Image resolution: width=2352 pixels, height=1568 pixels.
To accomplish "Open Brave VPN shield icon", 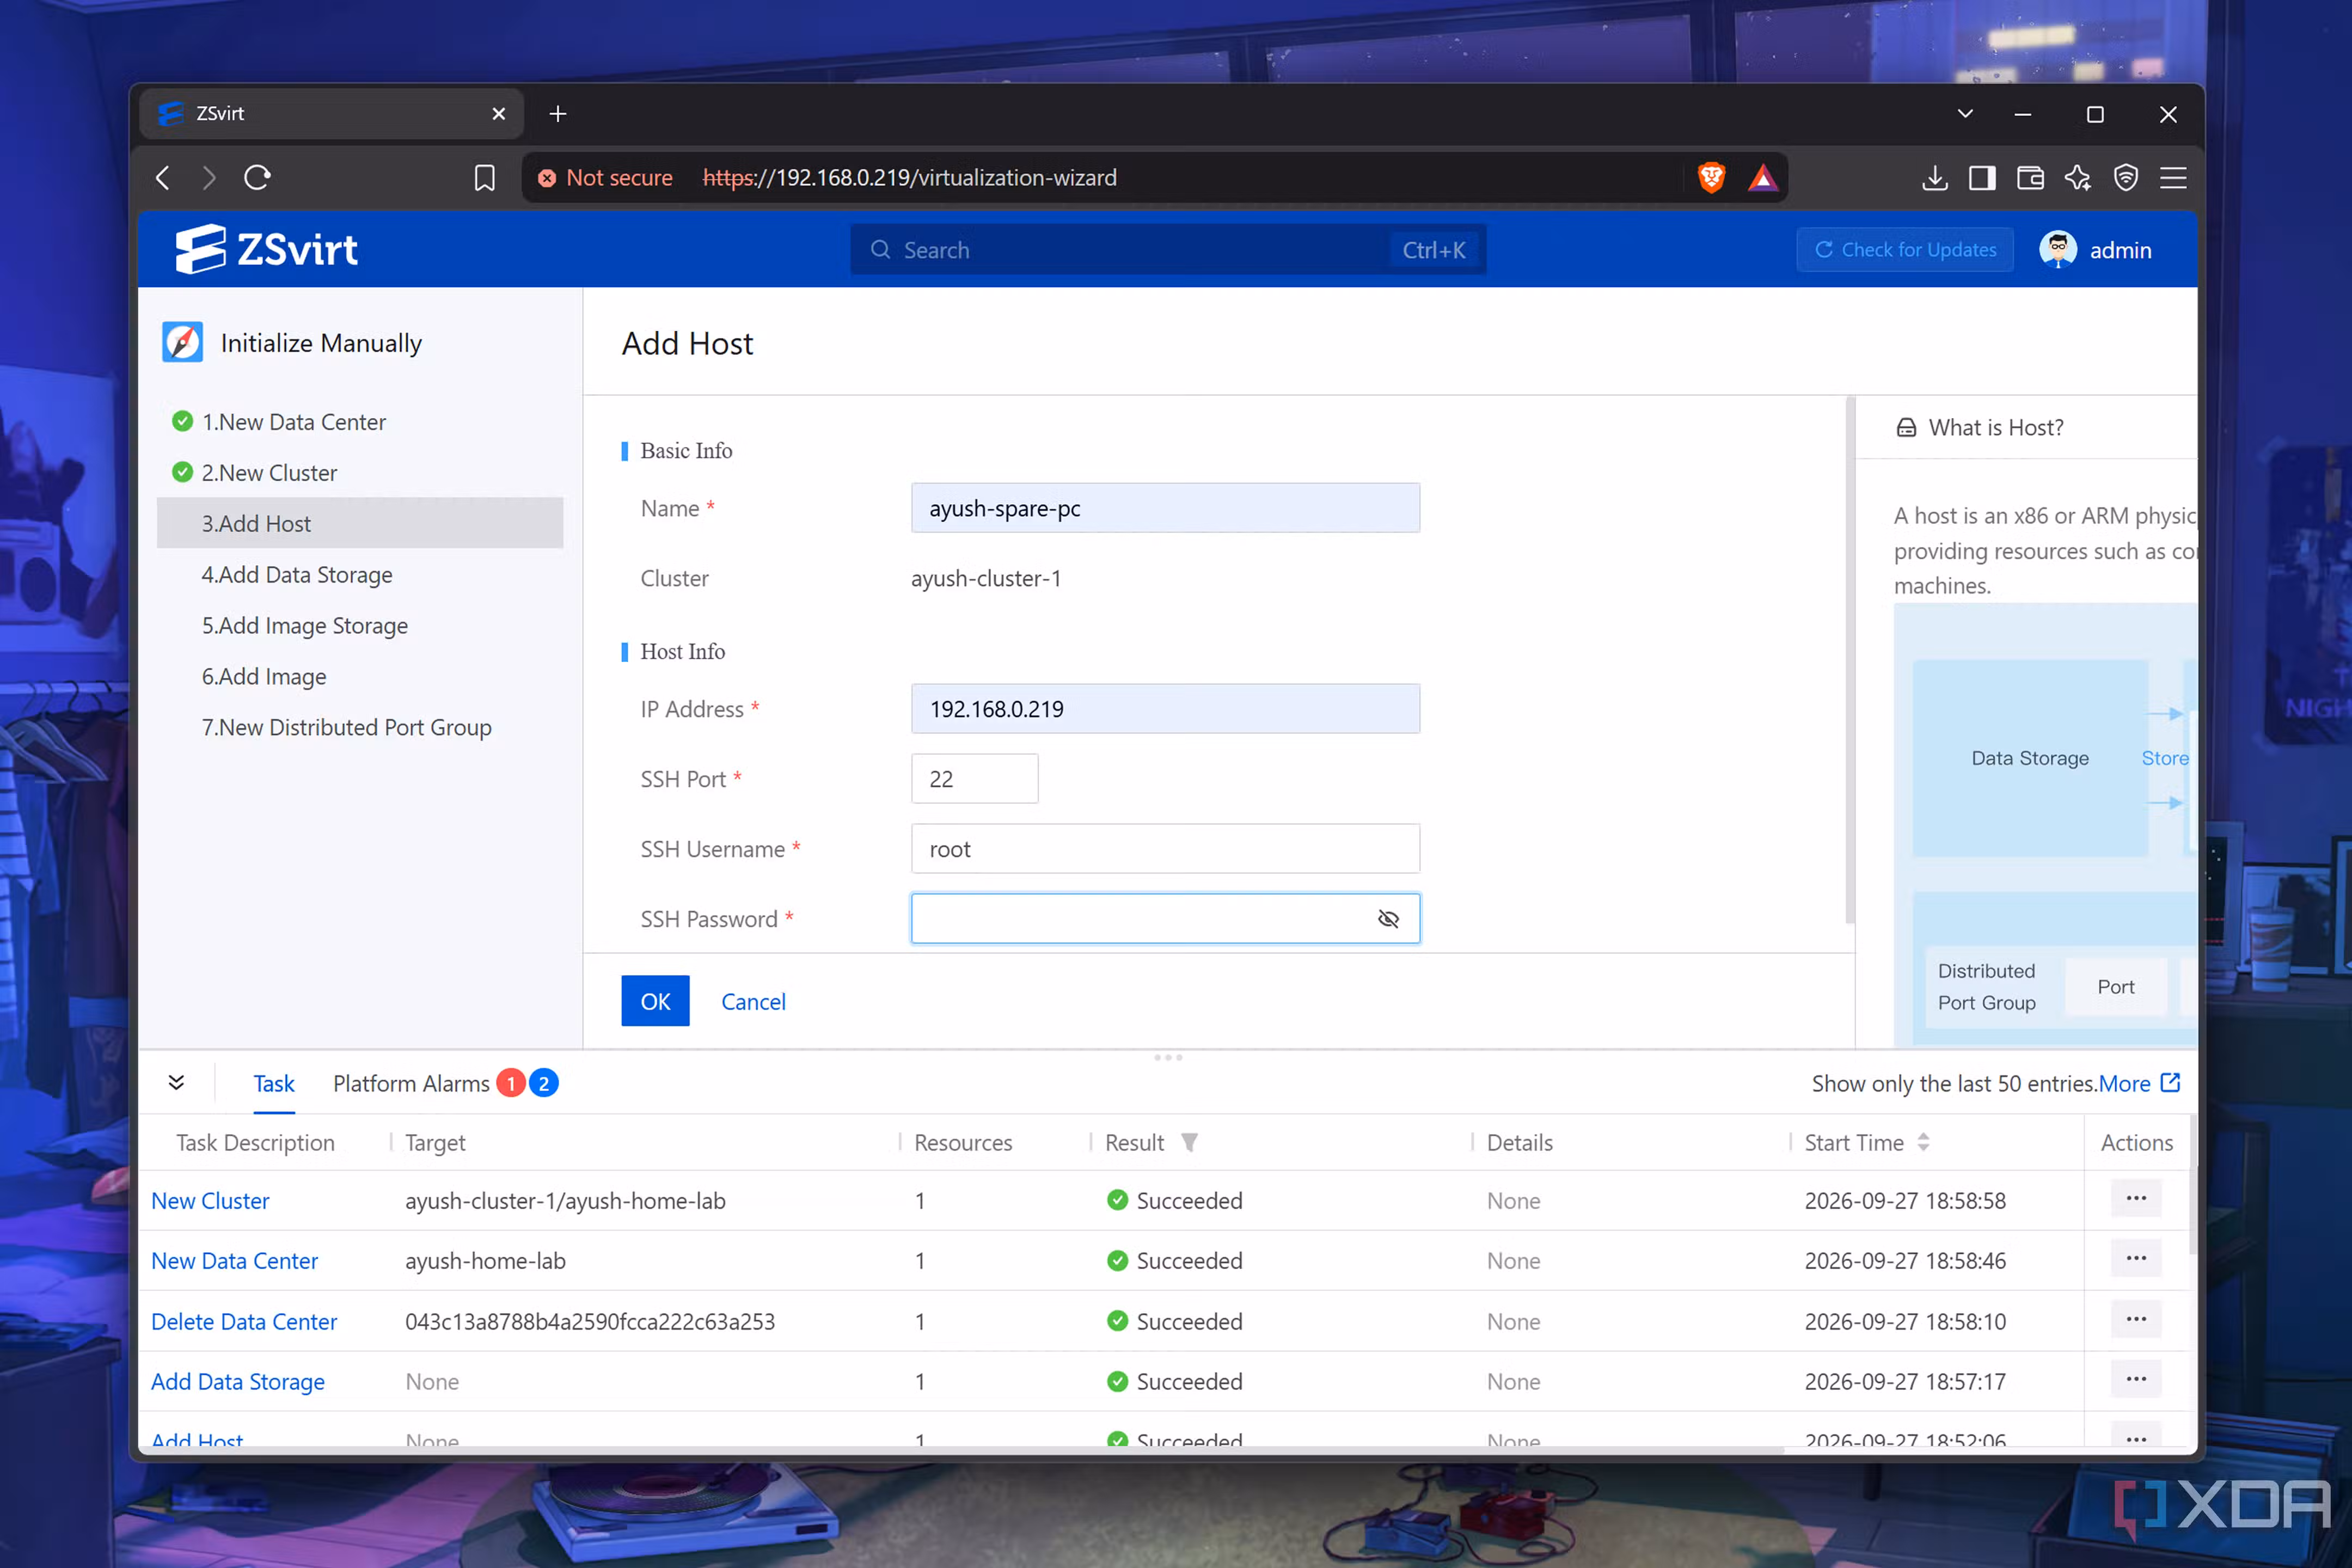I will [2126, 178].
